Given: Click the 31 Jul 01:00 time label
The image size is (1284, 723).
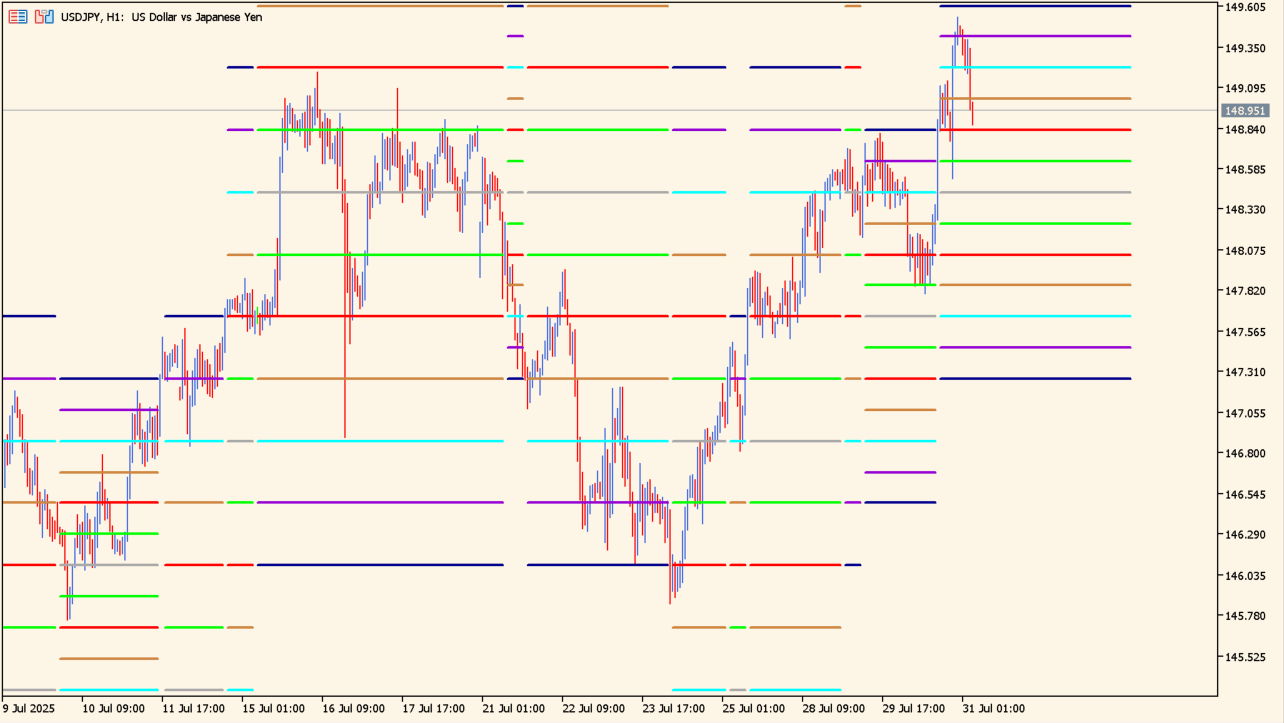Looking at the screenshot, I should point(993,709).
